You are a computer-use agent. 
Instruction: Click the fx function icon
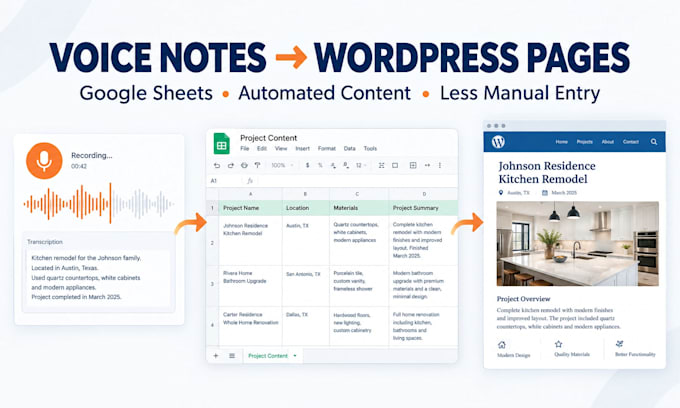point(250,181)
